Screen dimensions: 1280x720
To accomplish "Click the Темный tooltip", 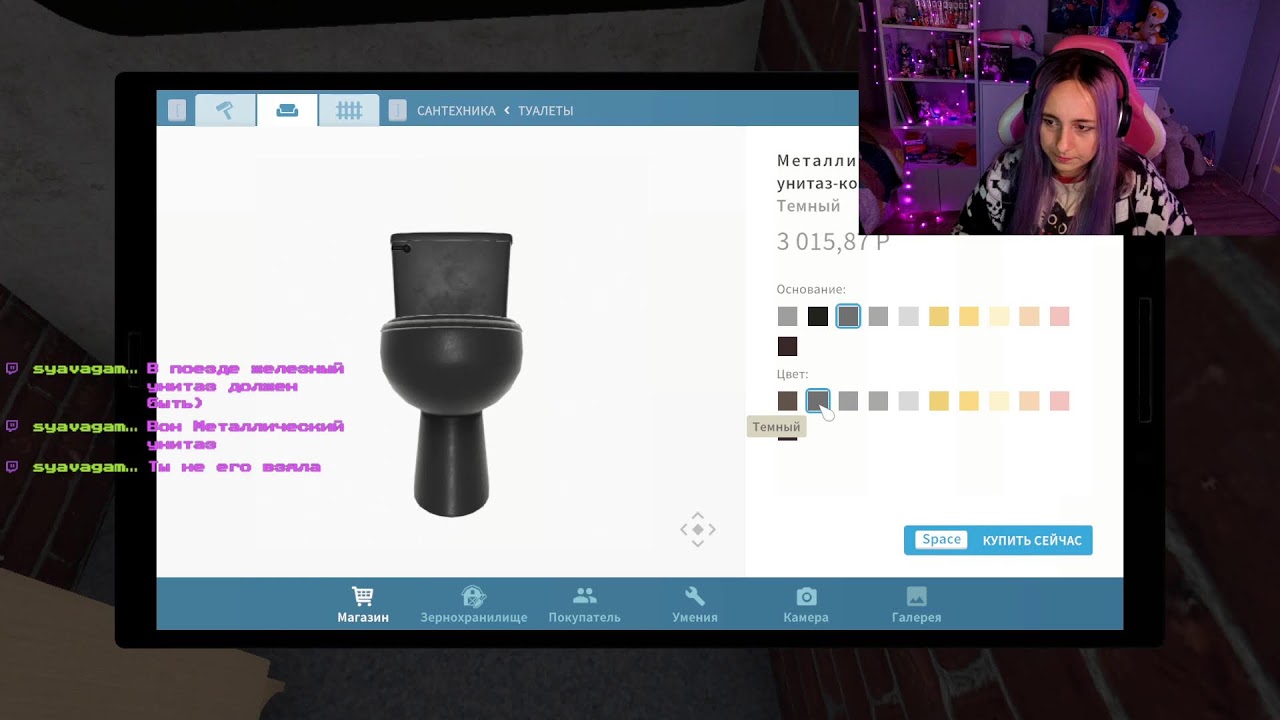I will coord(776,427).
